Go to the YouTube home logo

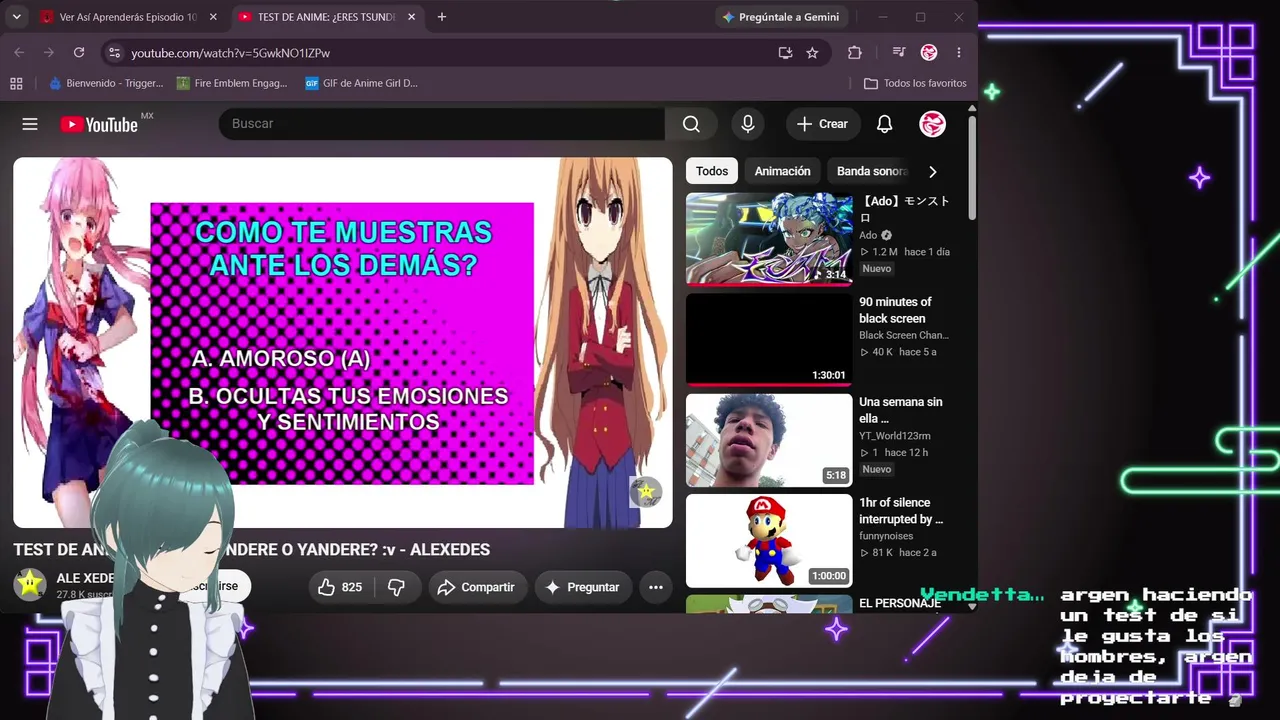(99, 124)
